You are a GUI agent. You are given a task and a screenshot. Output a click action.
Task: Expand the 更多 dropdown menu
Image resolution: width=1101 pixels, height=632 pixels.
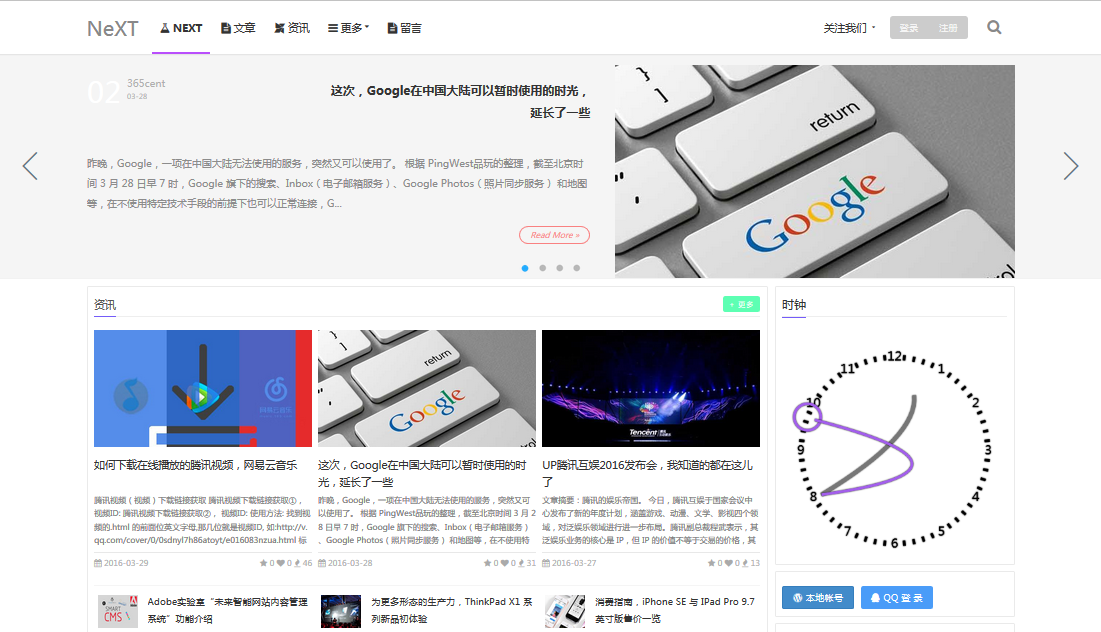348,28
